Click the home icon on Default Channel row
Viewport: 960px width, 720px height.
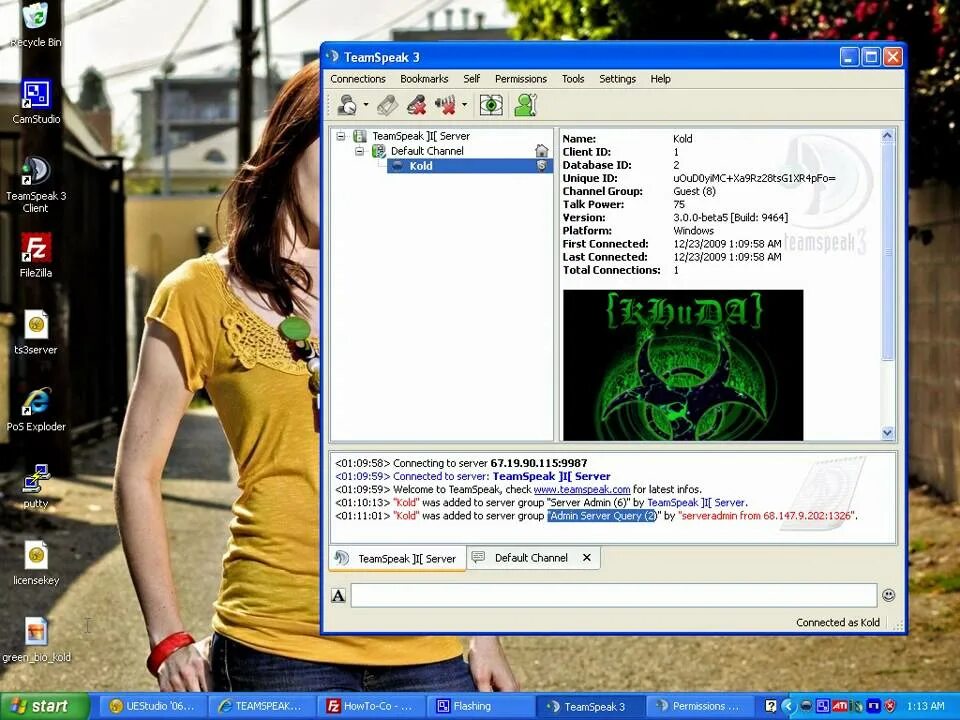click(x=541, y=151)
